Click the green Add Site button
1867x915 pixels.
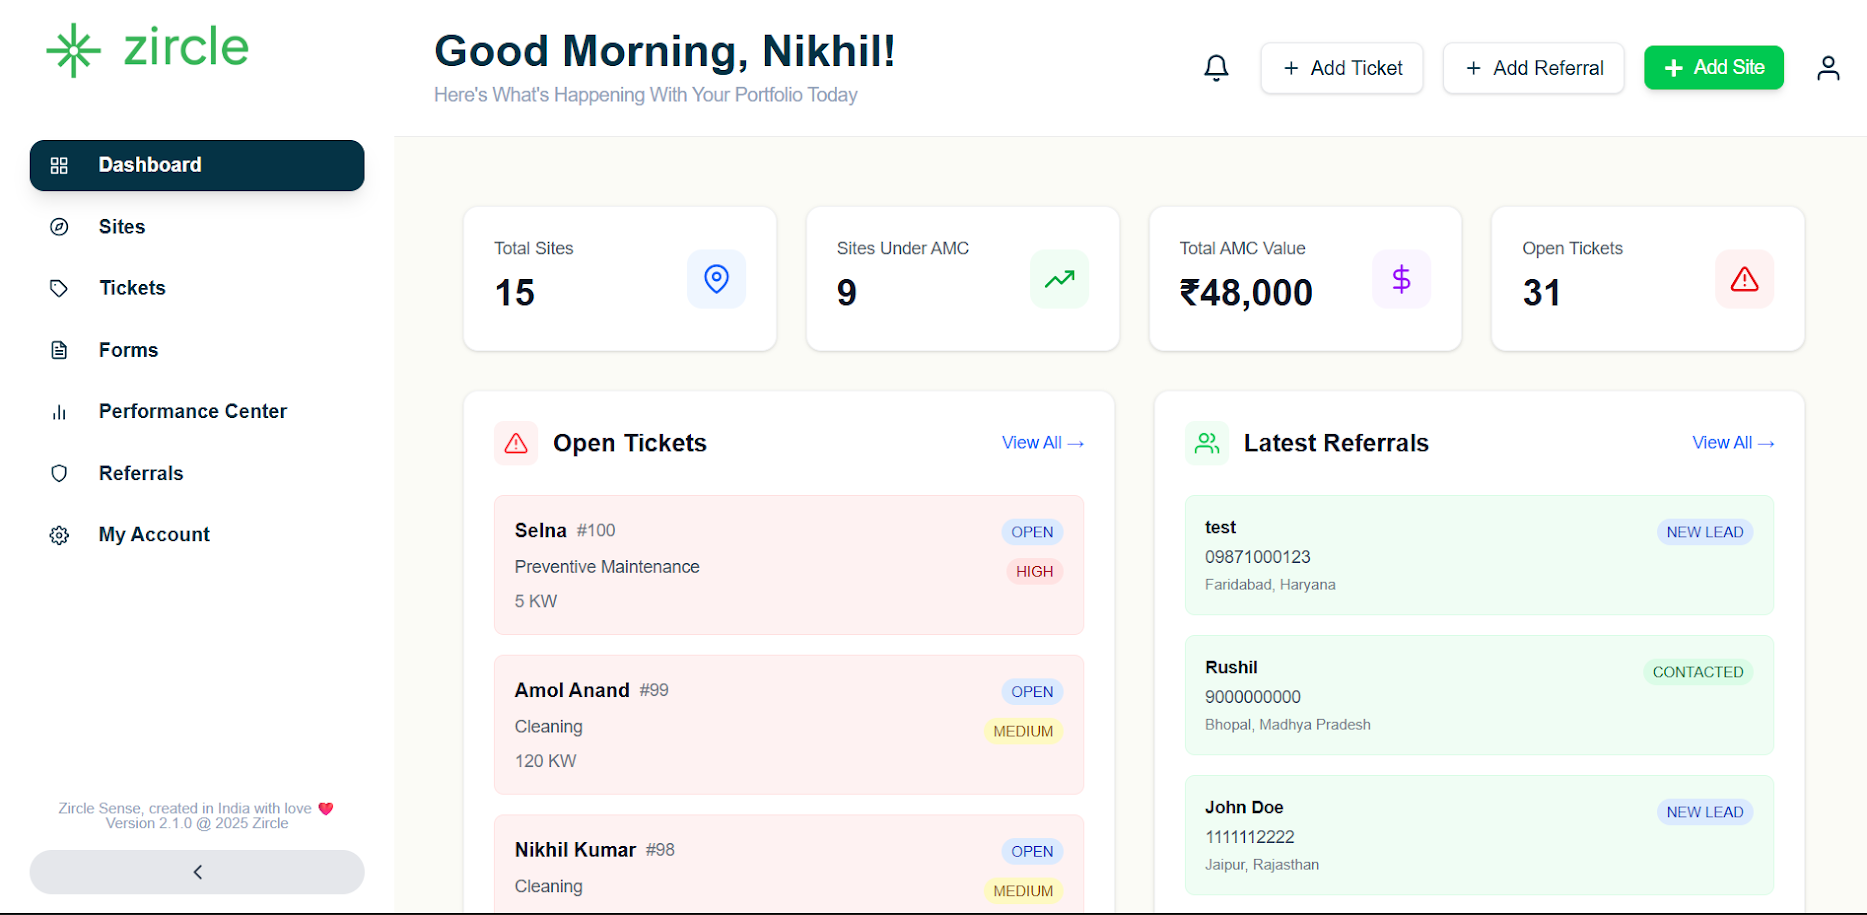point(1714,67)
